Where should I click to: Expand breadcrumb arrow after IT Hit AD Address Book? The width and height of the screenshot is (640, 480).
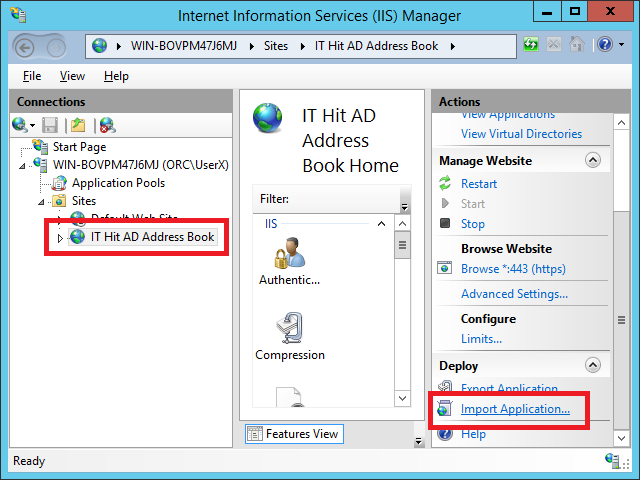click(x=453, y=47)
